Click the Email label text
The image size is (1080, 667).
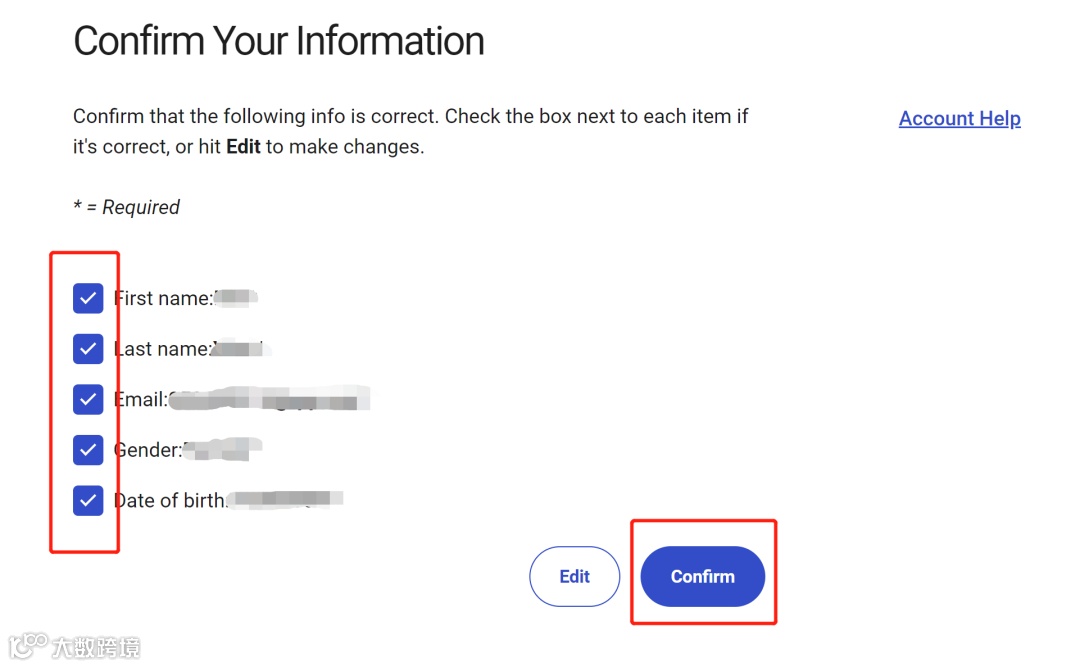click(141, 400)
